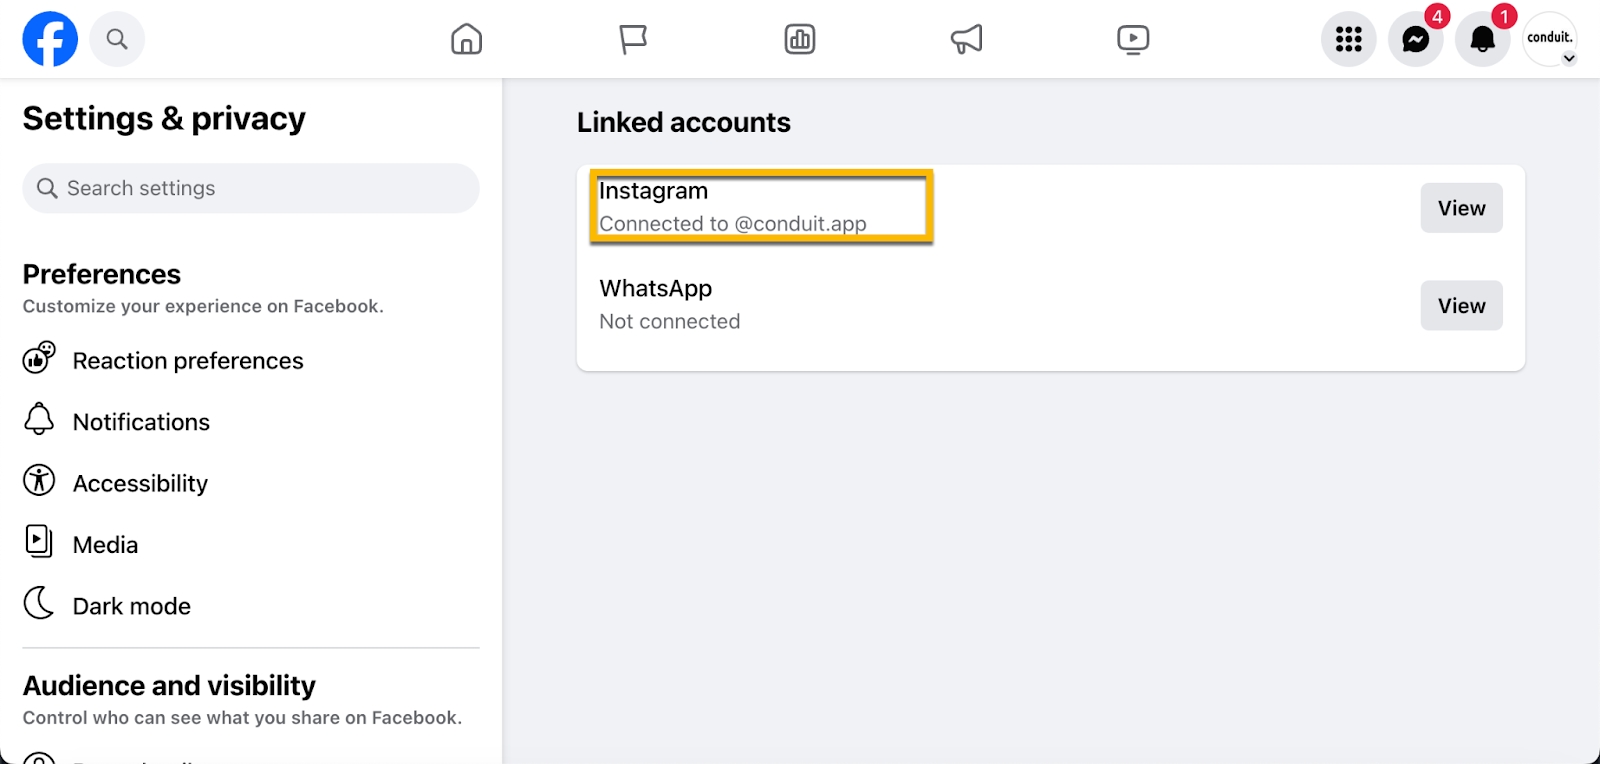This screenshot has width=1600, height=764.
Task: Open Dark mode settings
Action: (x=131, y=606)
